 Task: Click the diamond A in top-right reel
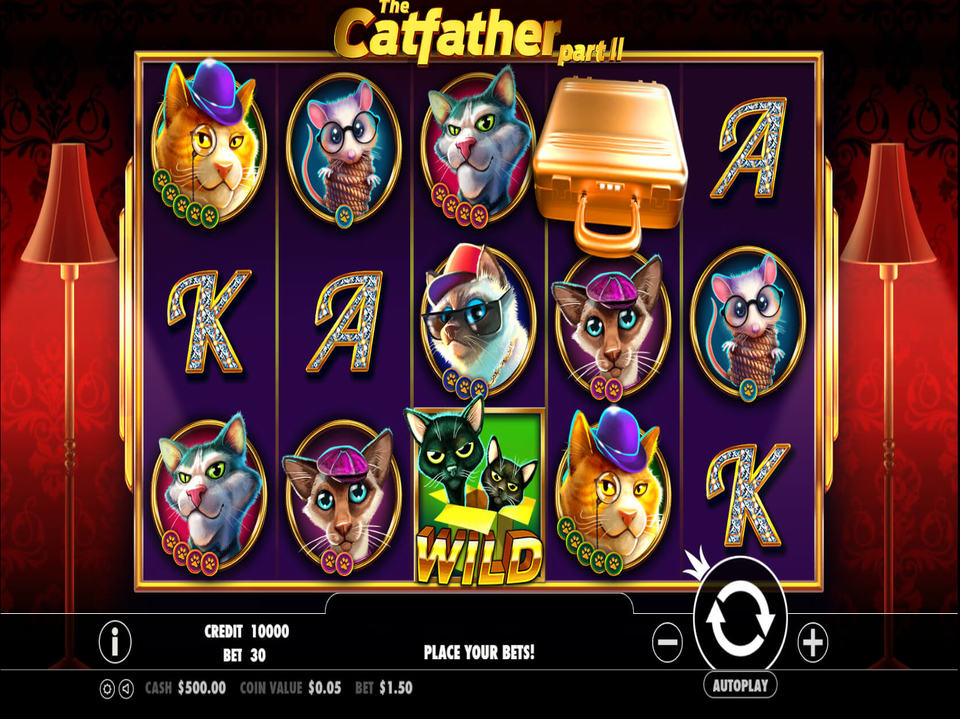pos(749,148)
